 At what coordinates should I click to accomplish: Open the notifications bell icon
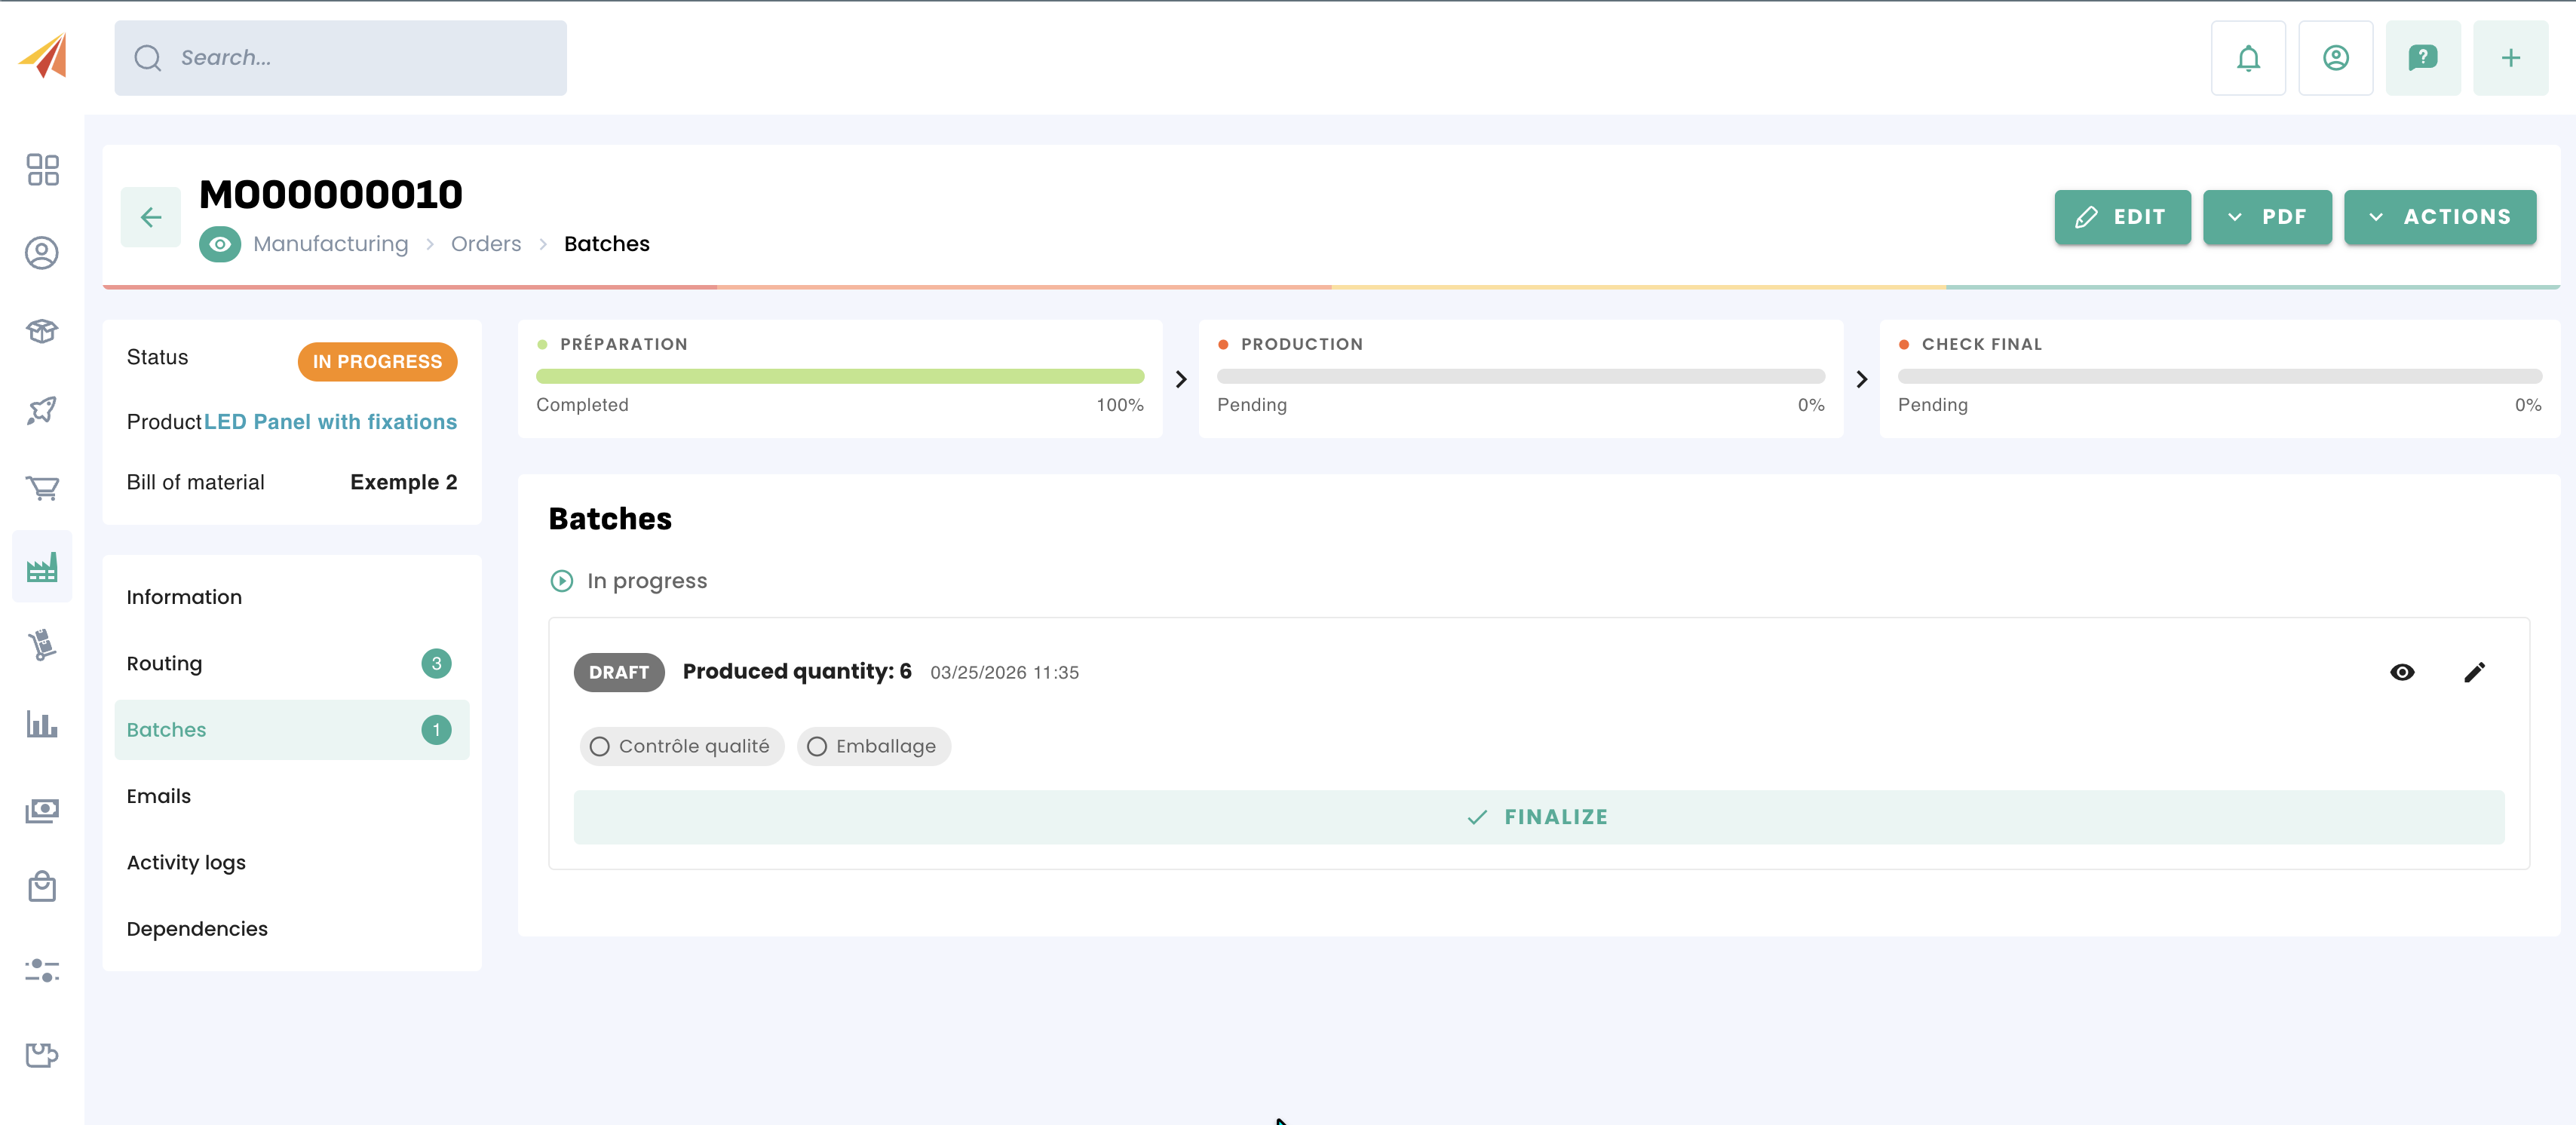click(2247, 58)
